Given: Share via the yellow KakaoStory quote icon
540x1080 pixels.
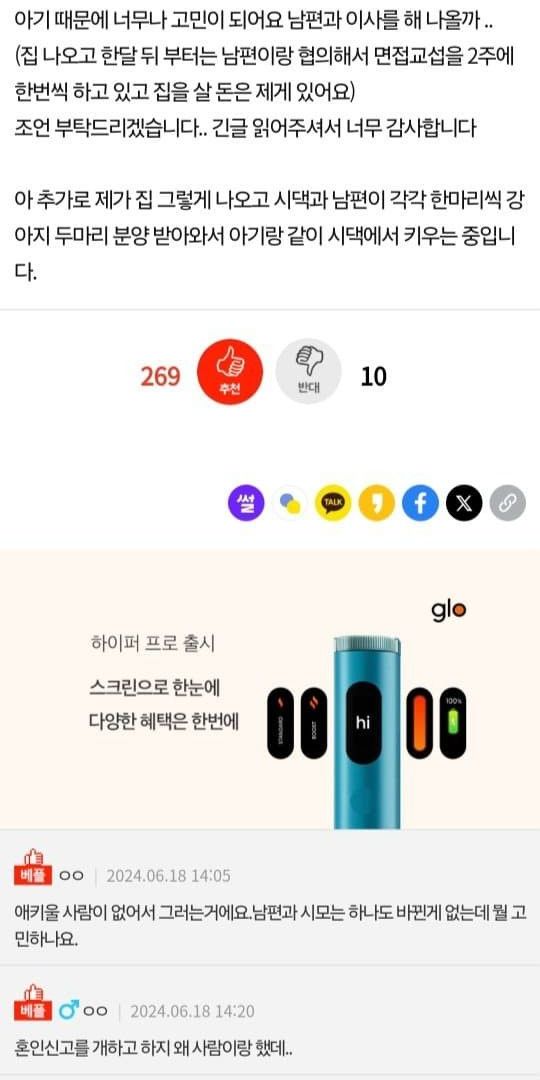Looking at the screenshot, I should pyautogui.click(x=377, y=503).
